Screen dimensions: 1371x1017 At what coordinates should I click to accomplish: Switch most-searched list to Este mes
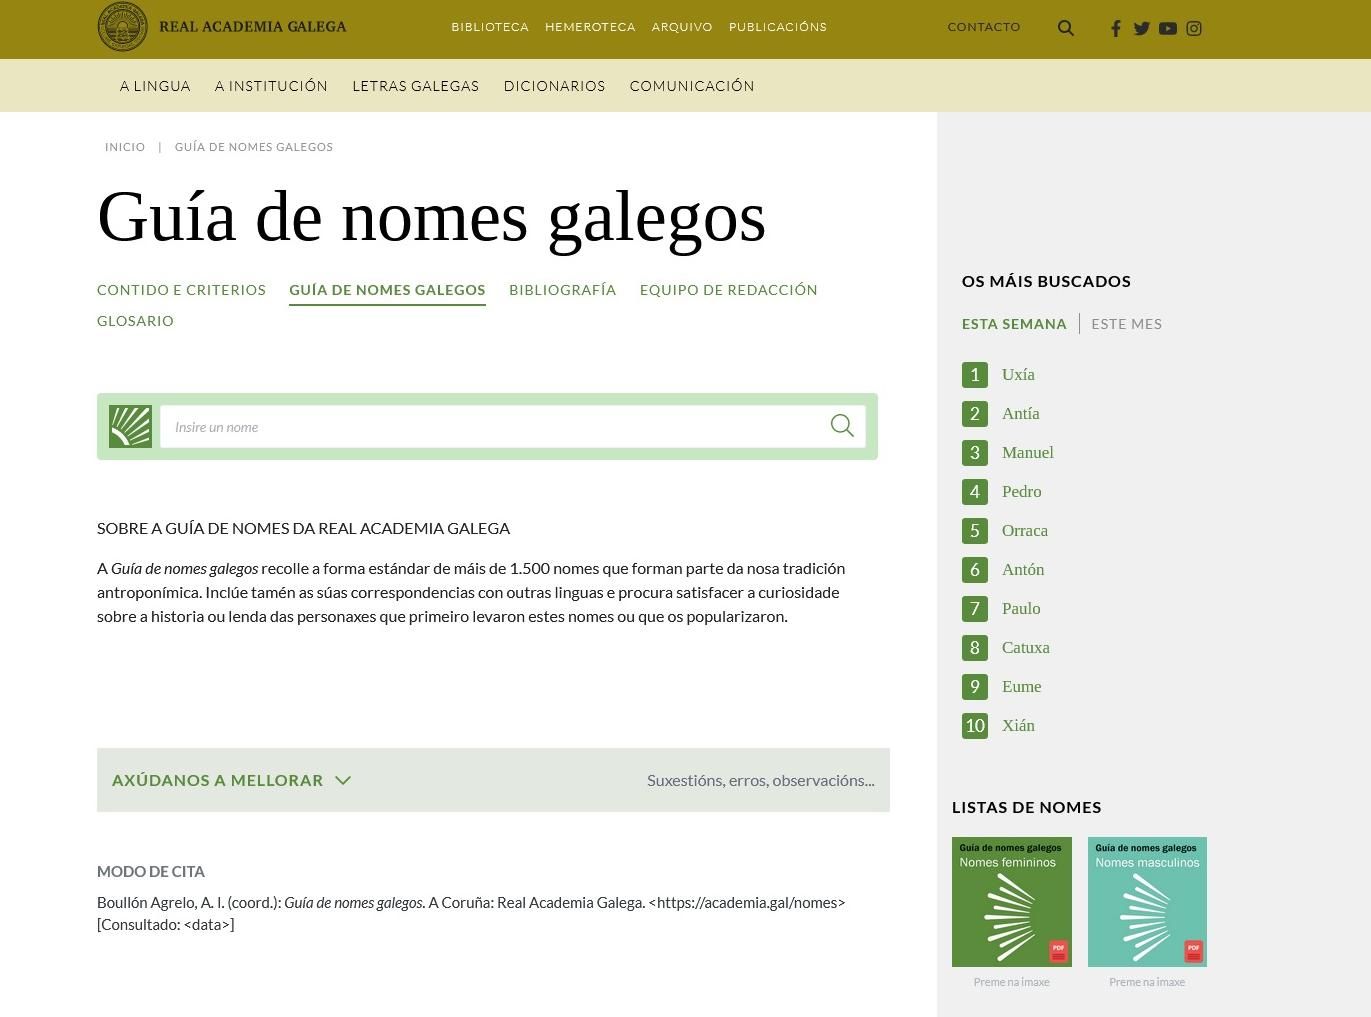tap(1127, 324)
